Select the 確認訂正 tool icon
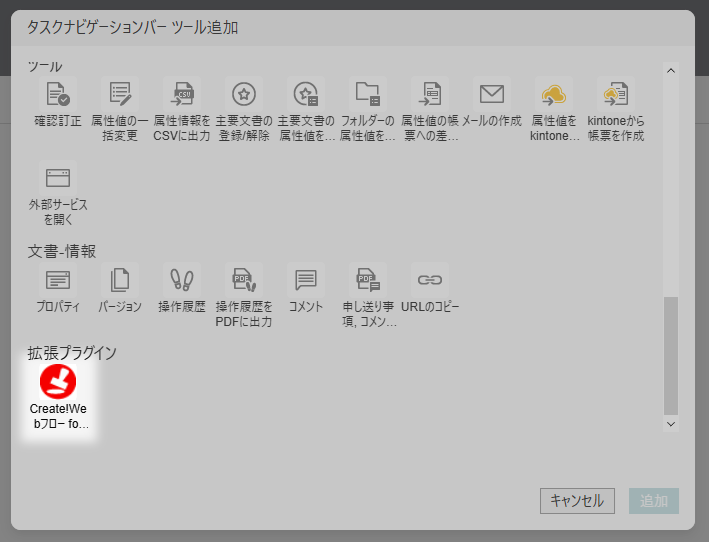709x542 pixels. (x=58, y=94)
